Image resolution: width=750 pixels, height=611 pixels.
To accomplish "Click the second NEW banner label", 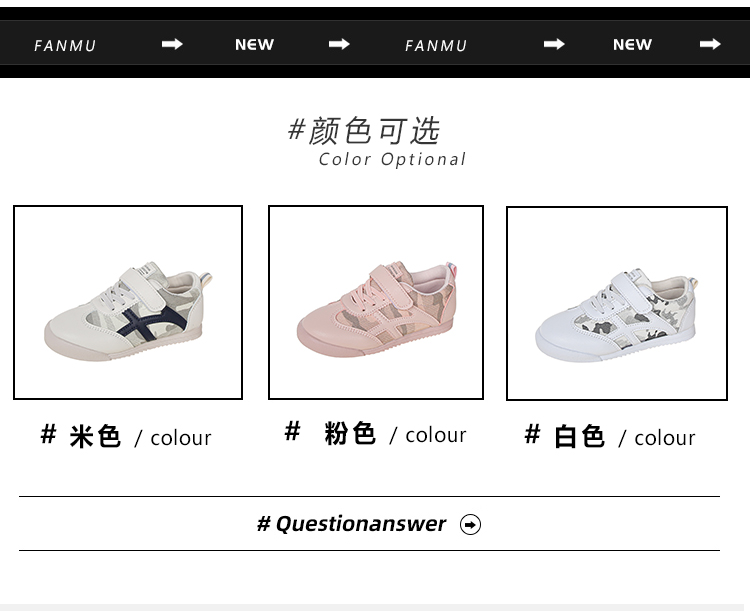I will pos(632,44).
